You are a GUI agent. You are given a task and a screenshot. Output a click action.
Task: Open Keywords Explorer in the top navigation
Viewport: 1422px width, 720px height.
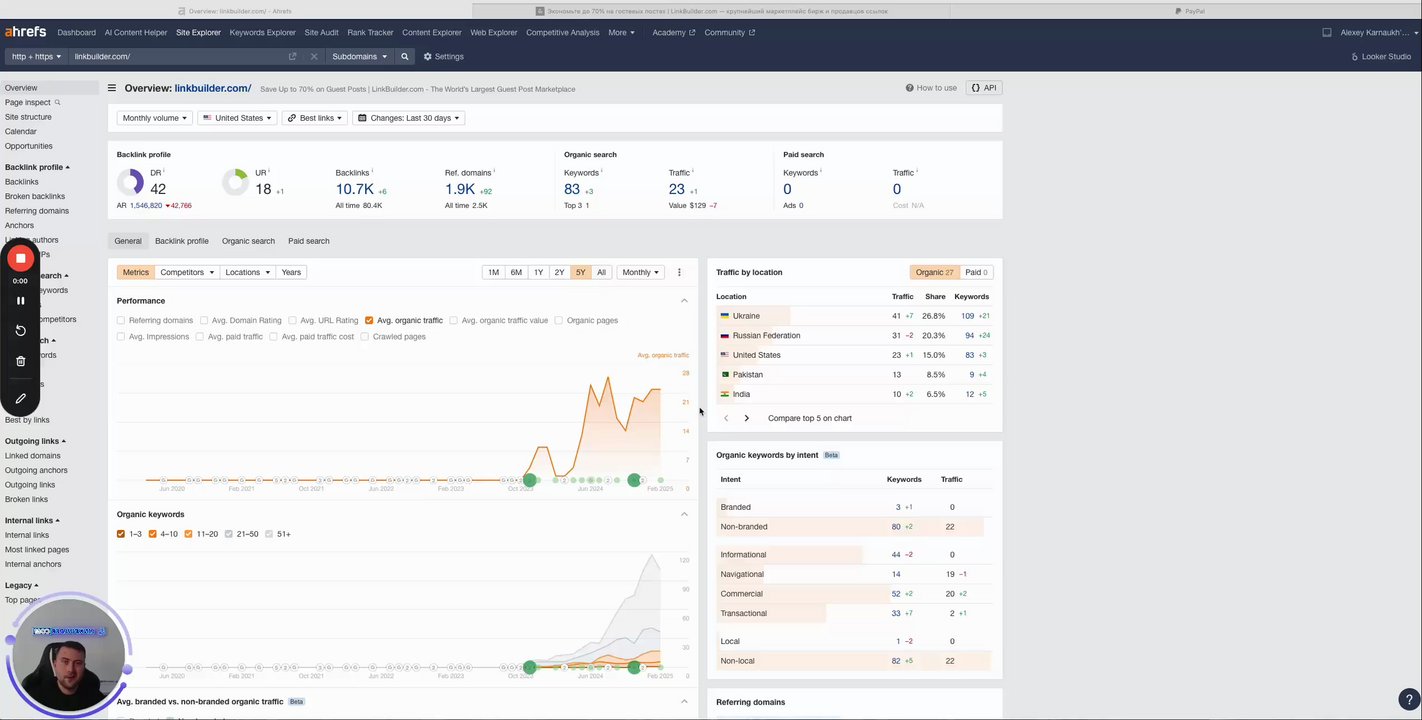[x=262, y=32]
